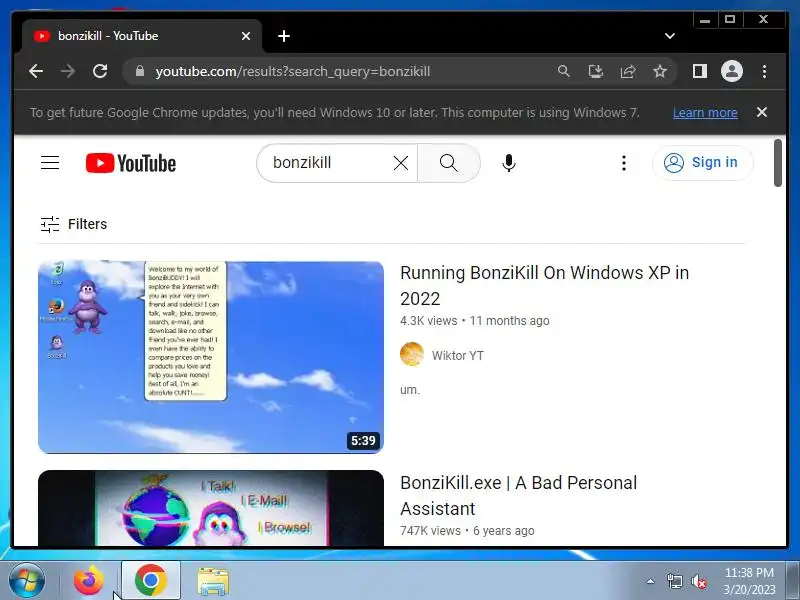Search with your voice microphone
This screenshot has width=800, height=600.
pyautogui.click(x=509, y=163)
